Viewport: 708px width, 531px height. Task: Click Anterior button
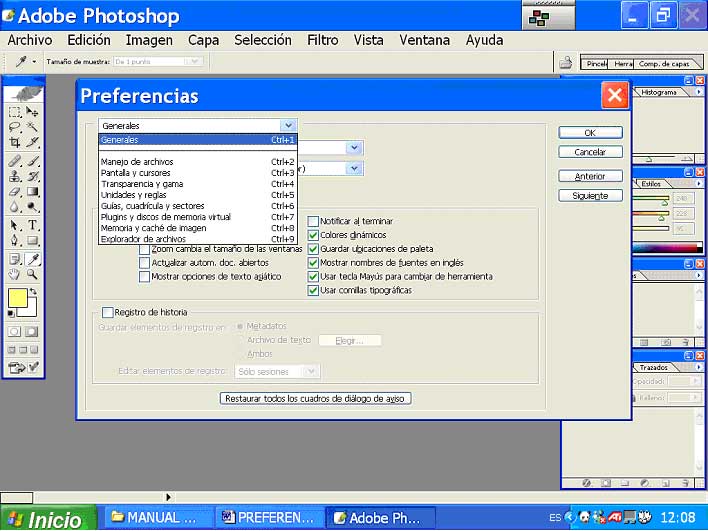(x=590, y=176)
